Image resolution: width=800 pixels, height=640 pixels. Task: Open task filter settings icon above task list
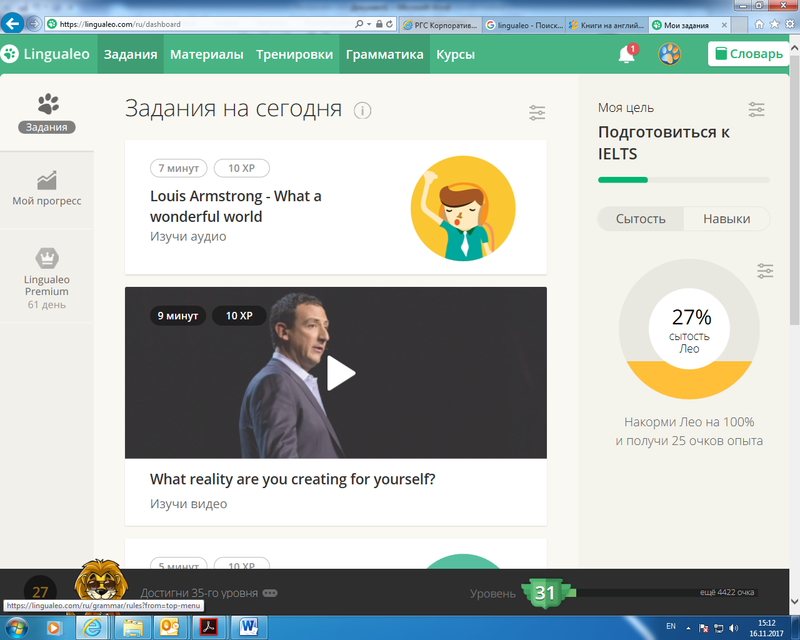pyautogui.click(x=537, y=113)
